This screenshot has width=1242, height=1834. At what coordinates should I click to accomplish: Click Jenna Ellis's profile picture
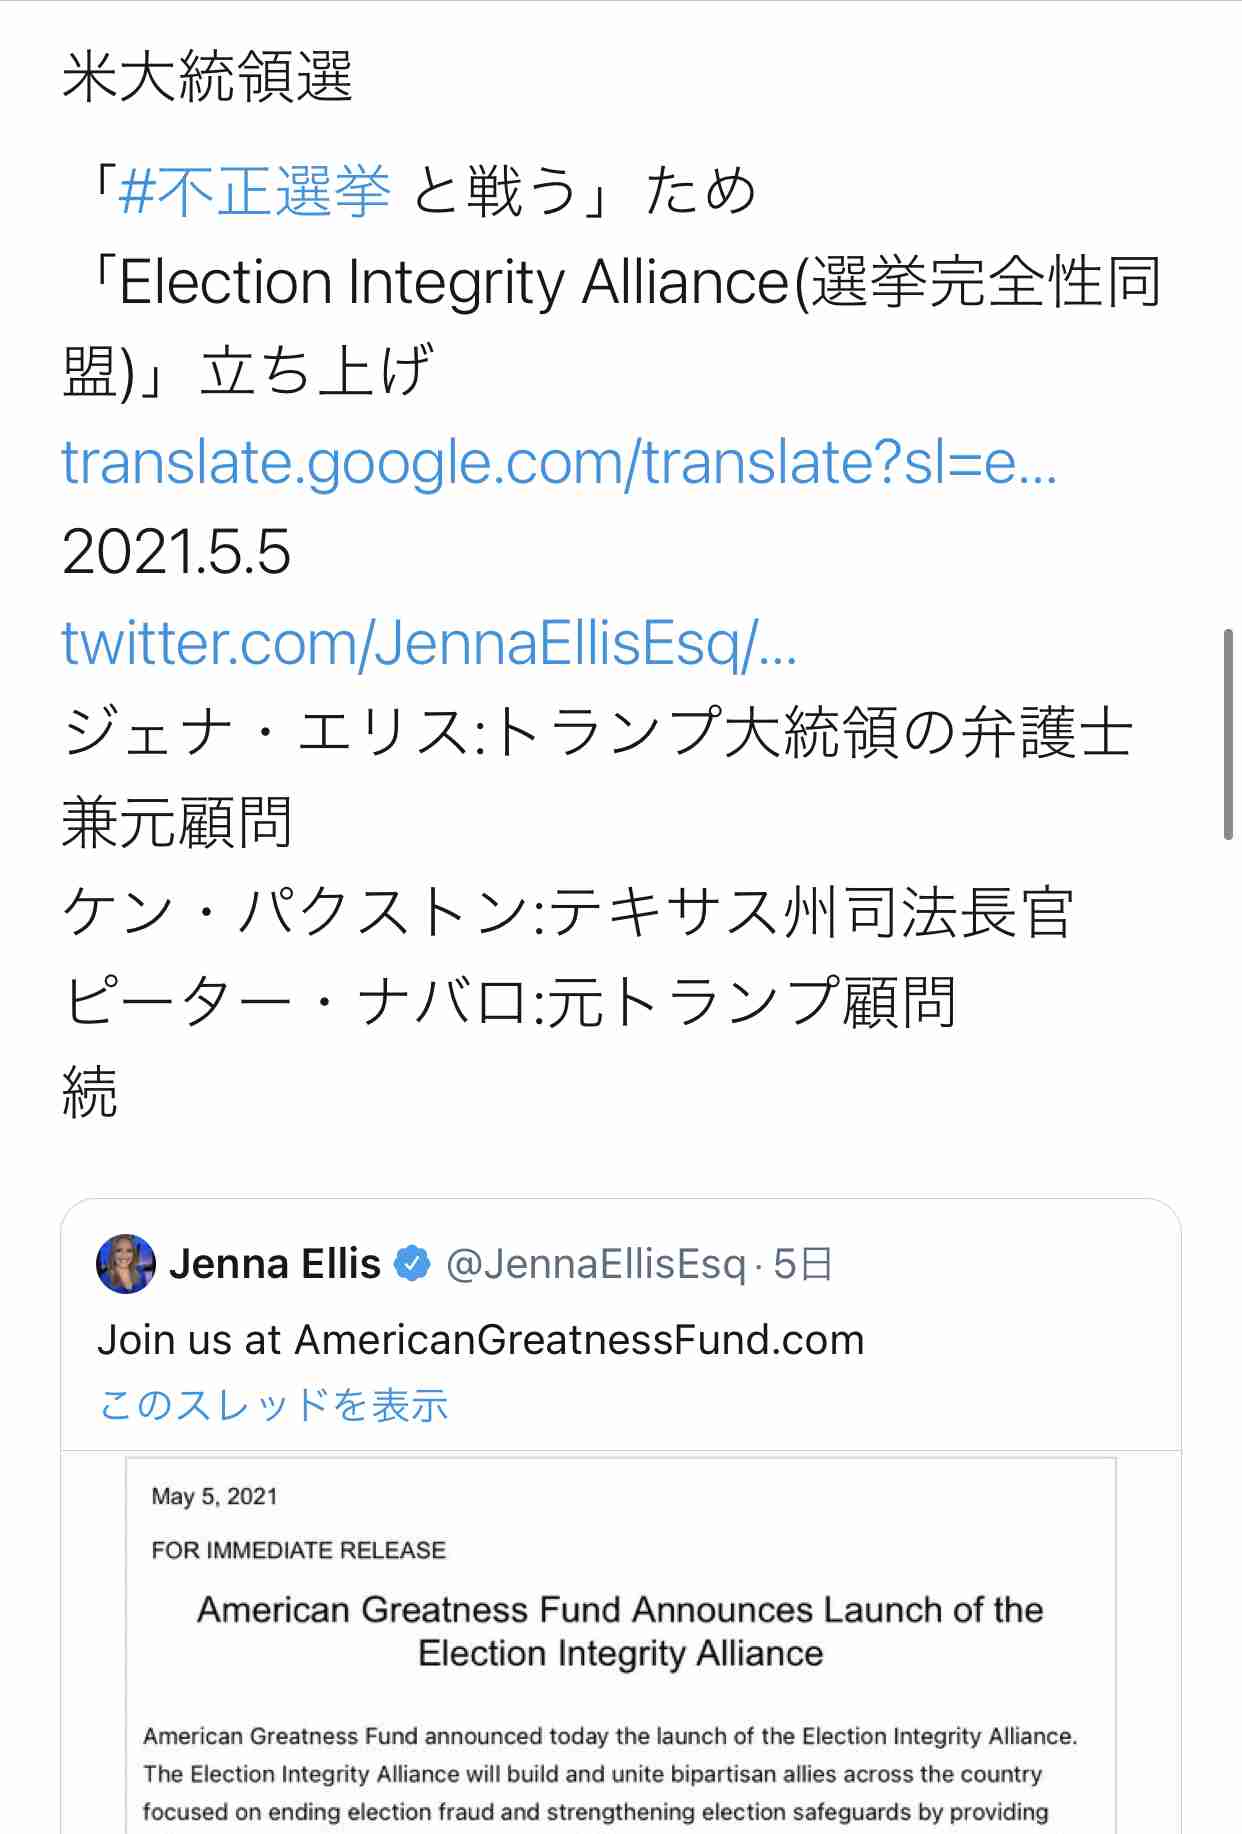125,1263
